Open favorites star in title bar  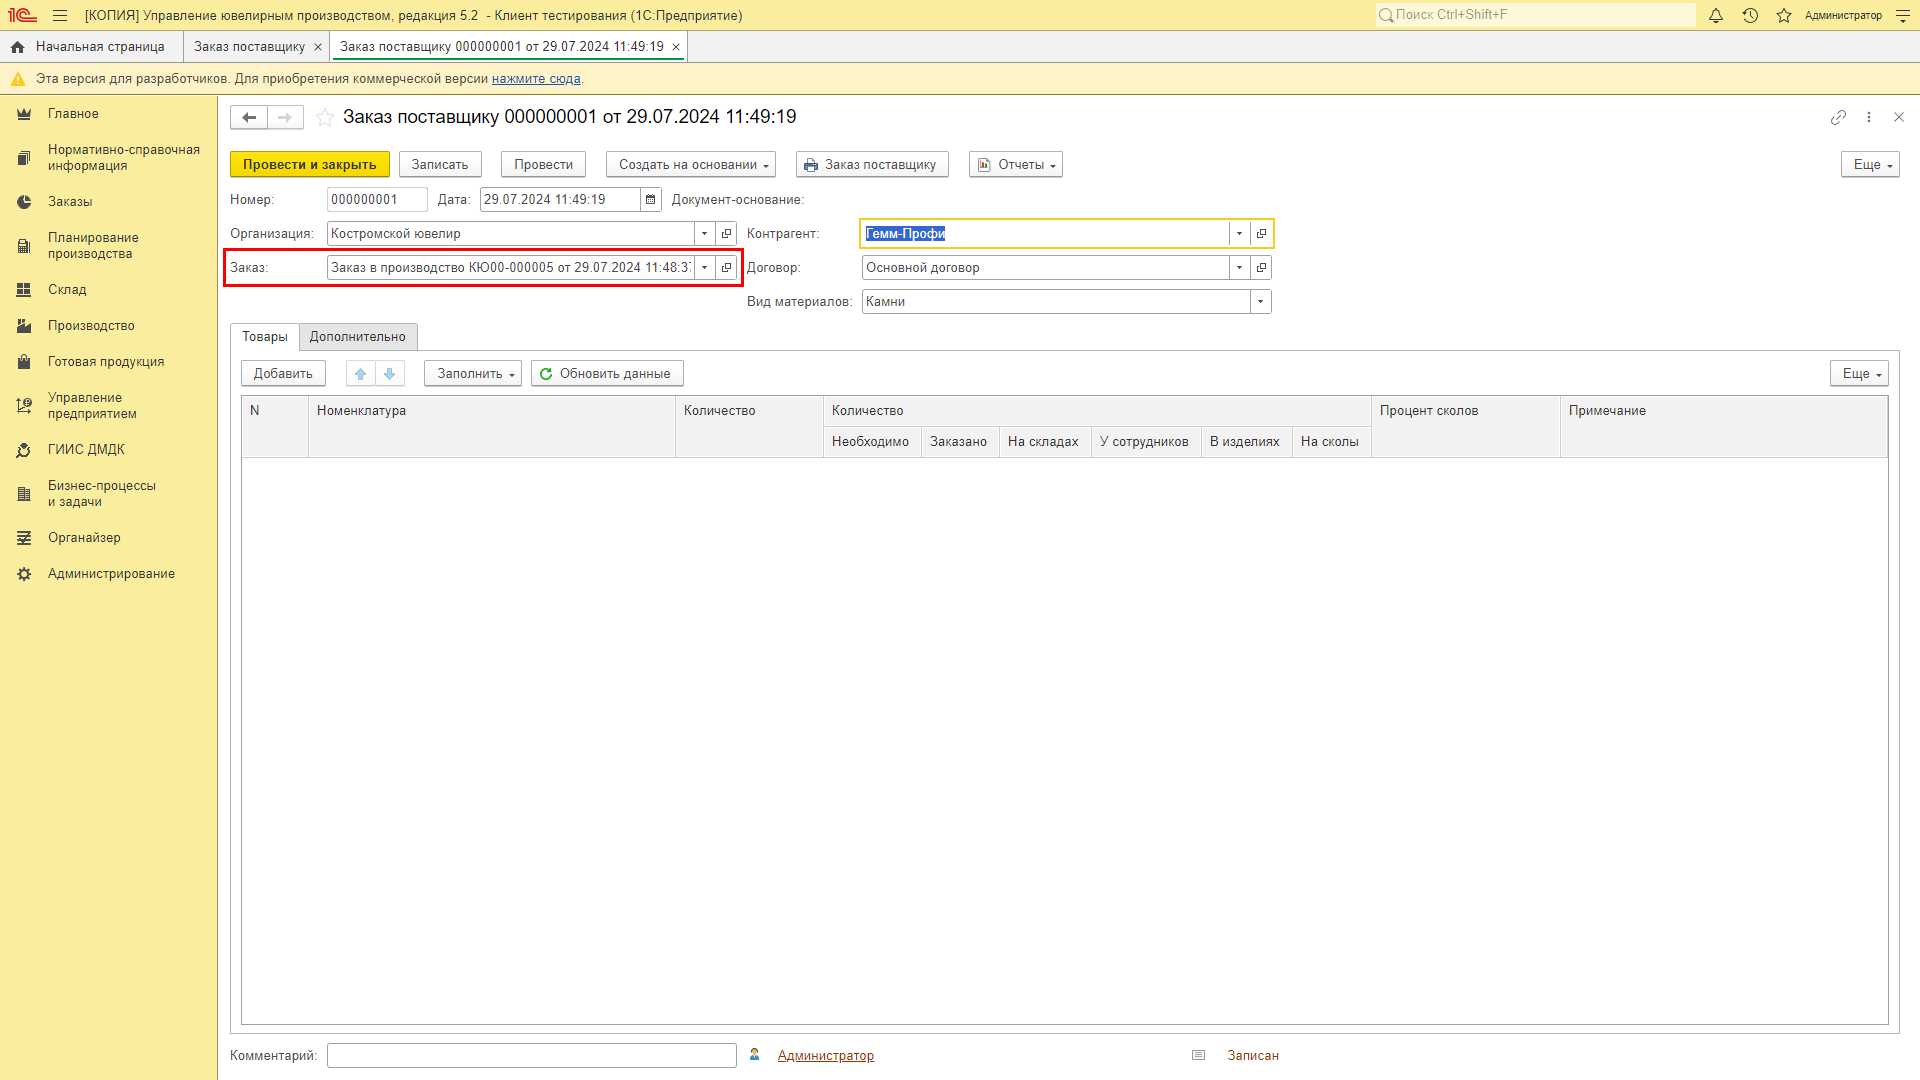click(x=1784, y=16)
